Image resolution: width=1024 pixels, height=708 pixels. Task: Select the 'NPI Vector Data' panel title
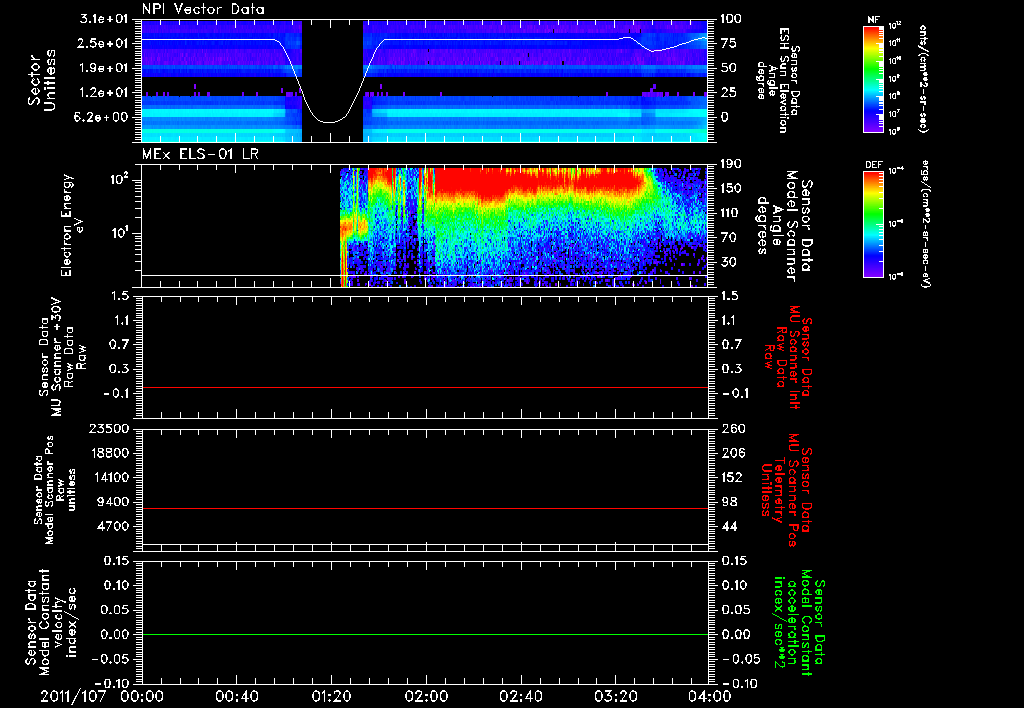coord(204,9)
